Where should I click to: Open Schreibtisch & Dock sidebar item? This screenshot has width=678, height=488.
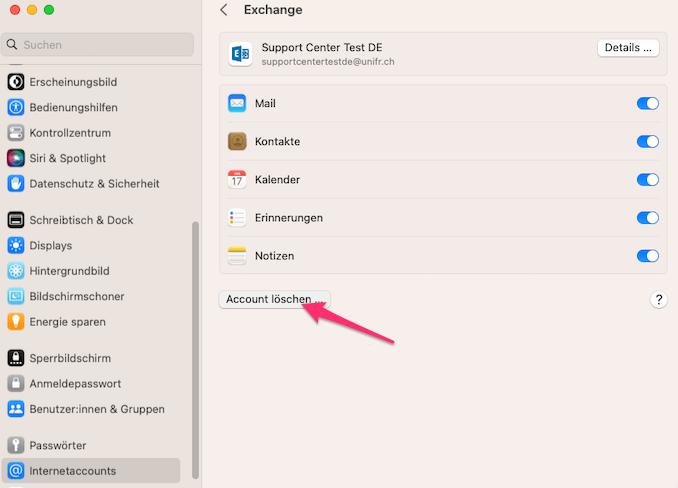pyautogui.click(x=81, y=220)
